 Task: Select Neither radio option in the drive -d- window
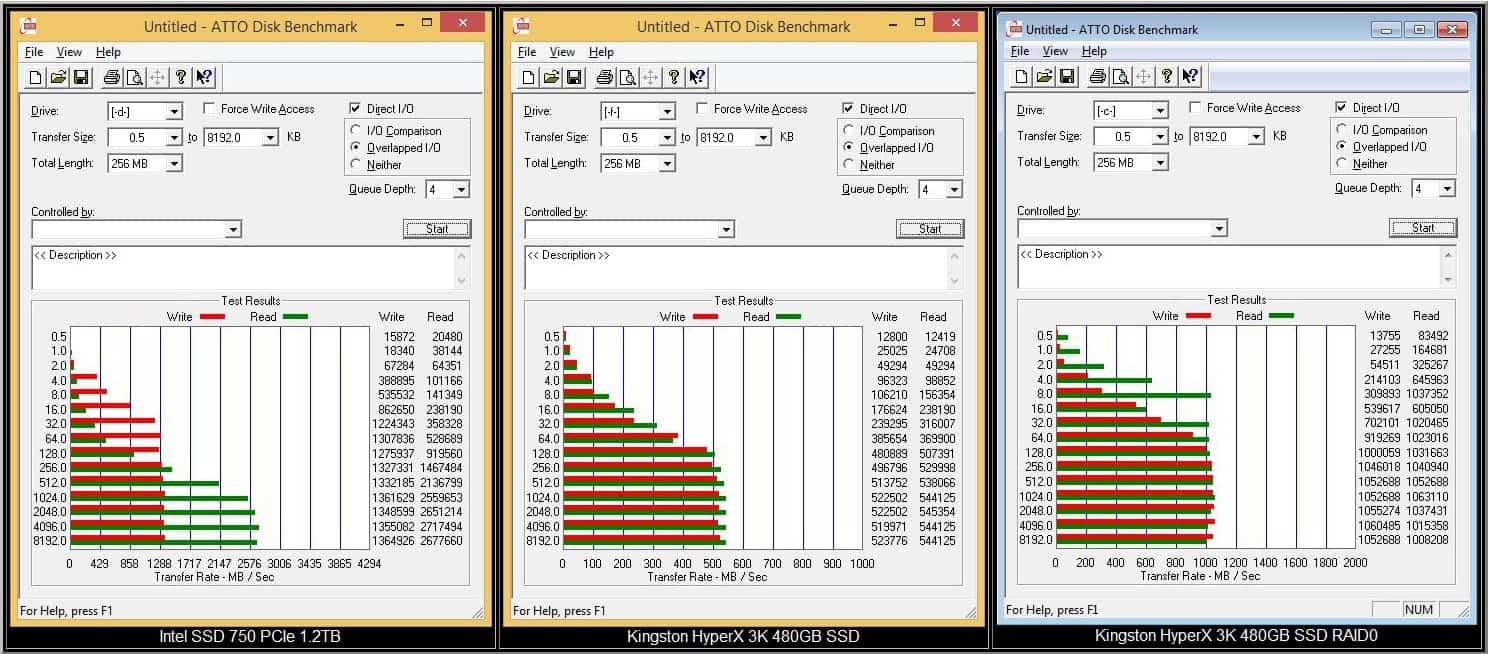click(357, 165)
